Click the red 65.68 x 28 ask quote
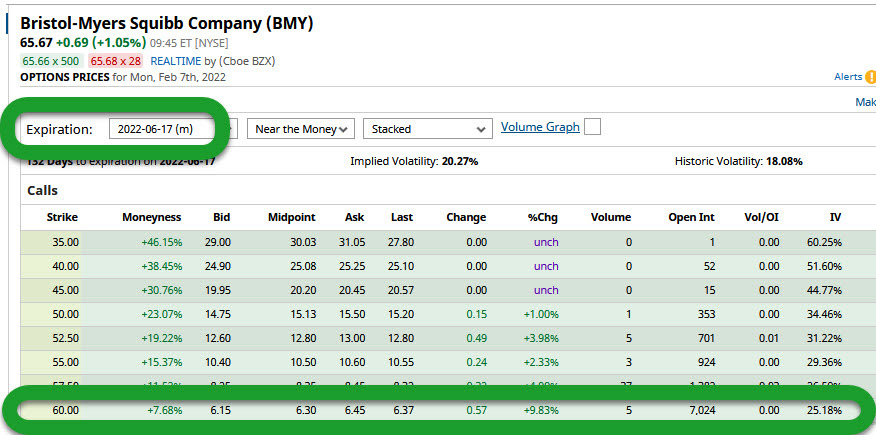This screenshot has height=435, width=876. [x=117, y=61]
